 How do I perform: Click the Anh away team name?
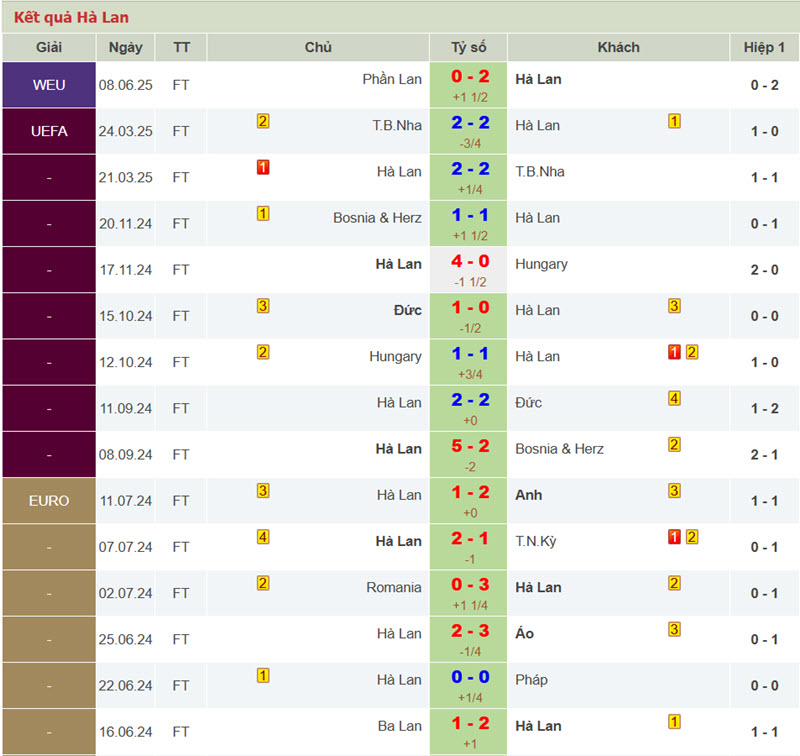tap(529, 495)
